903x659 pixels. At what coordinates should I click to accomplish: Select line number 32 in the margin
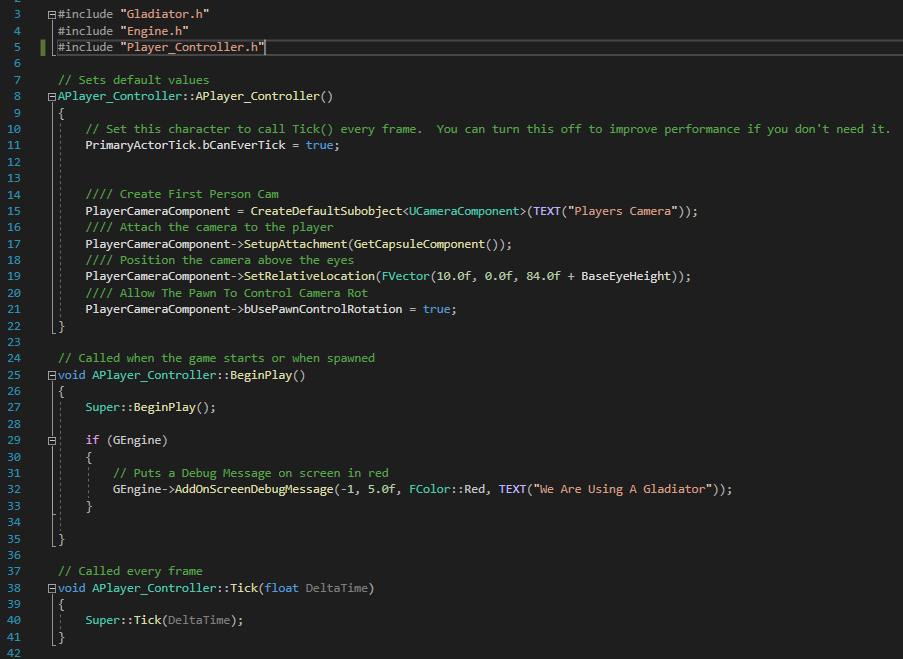coord(13,490)
